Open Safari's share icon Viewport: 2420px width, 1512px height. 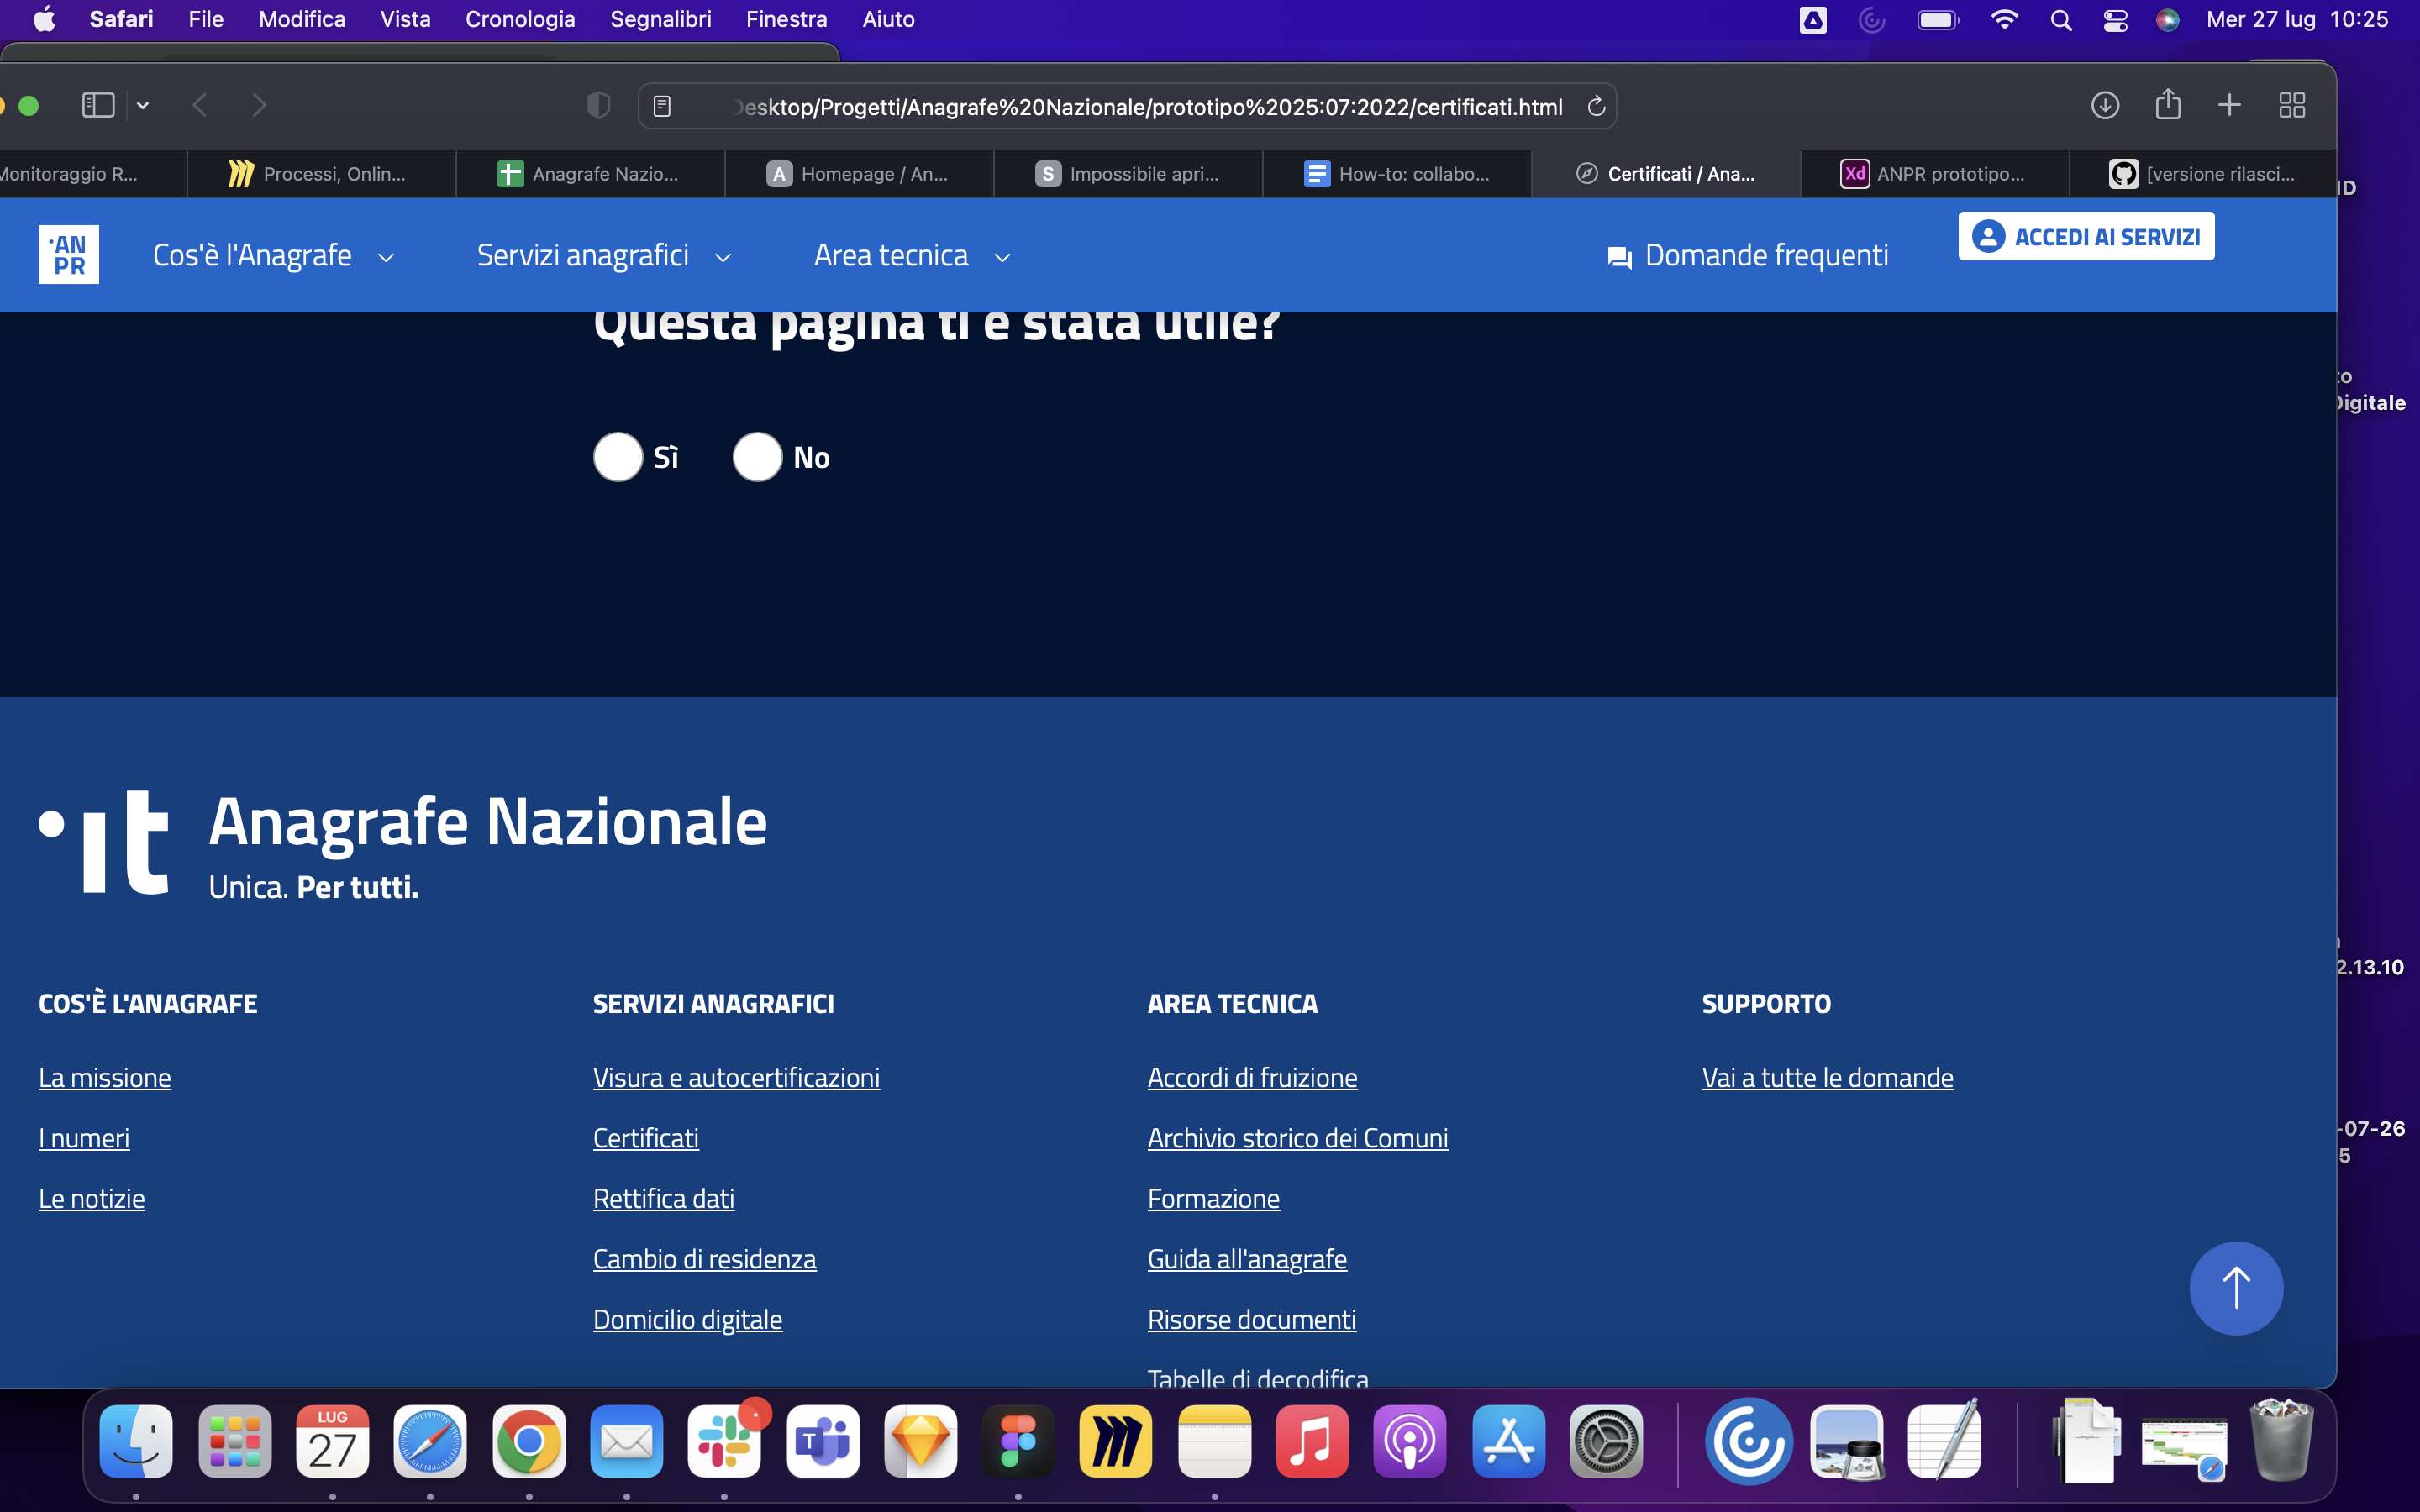pyautogui.click(x=2167, y=104)
